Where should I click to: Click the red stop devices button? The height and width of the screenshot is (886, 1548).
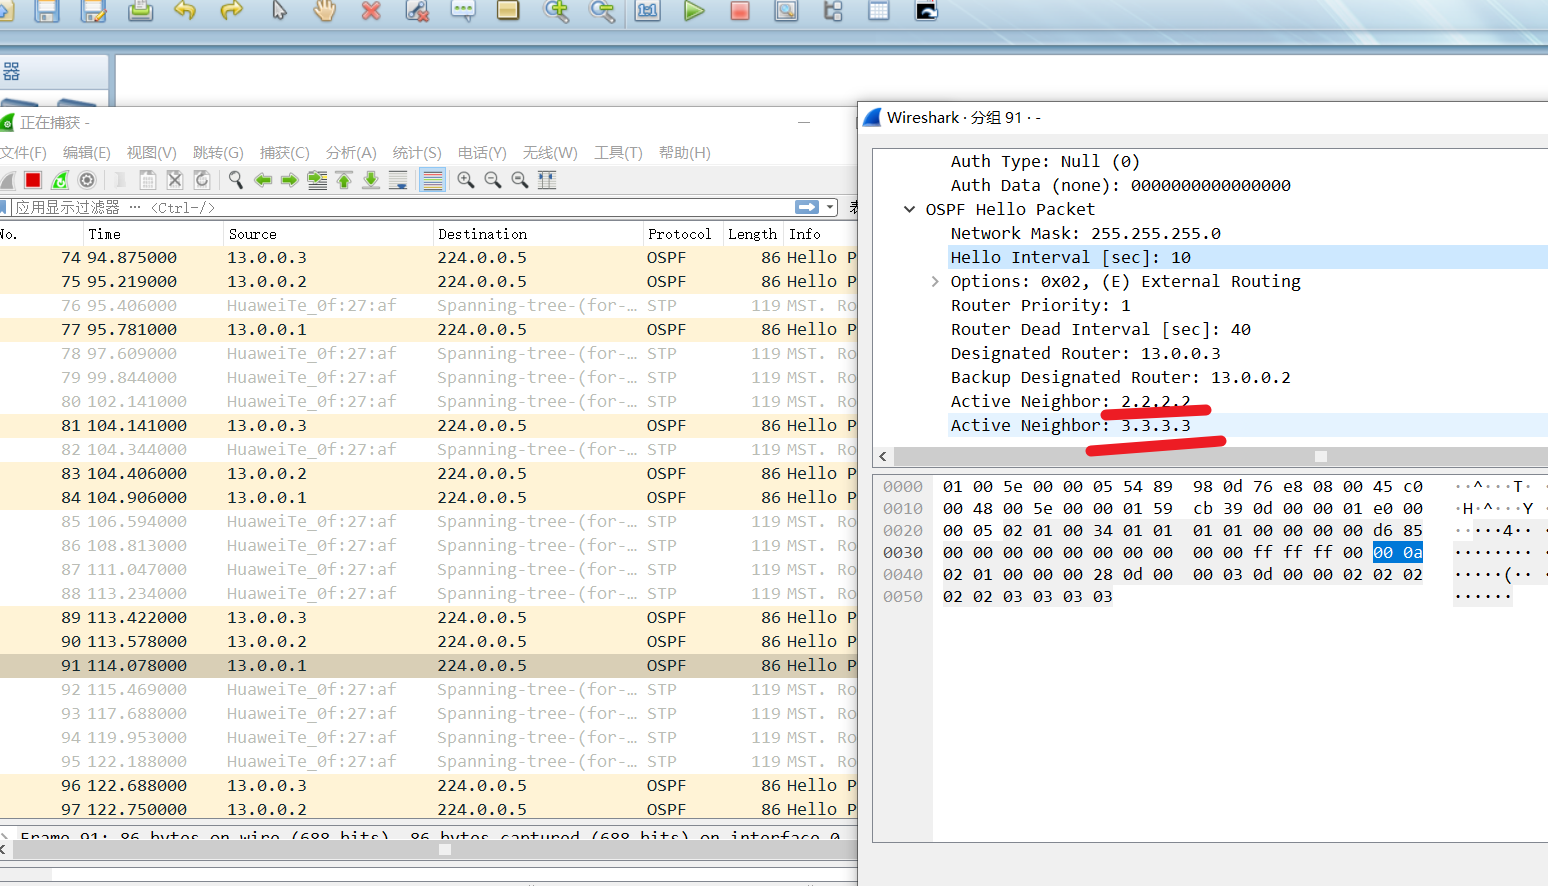click(x=740, y=11)
